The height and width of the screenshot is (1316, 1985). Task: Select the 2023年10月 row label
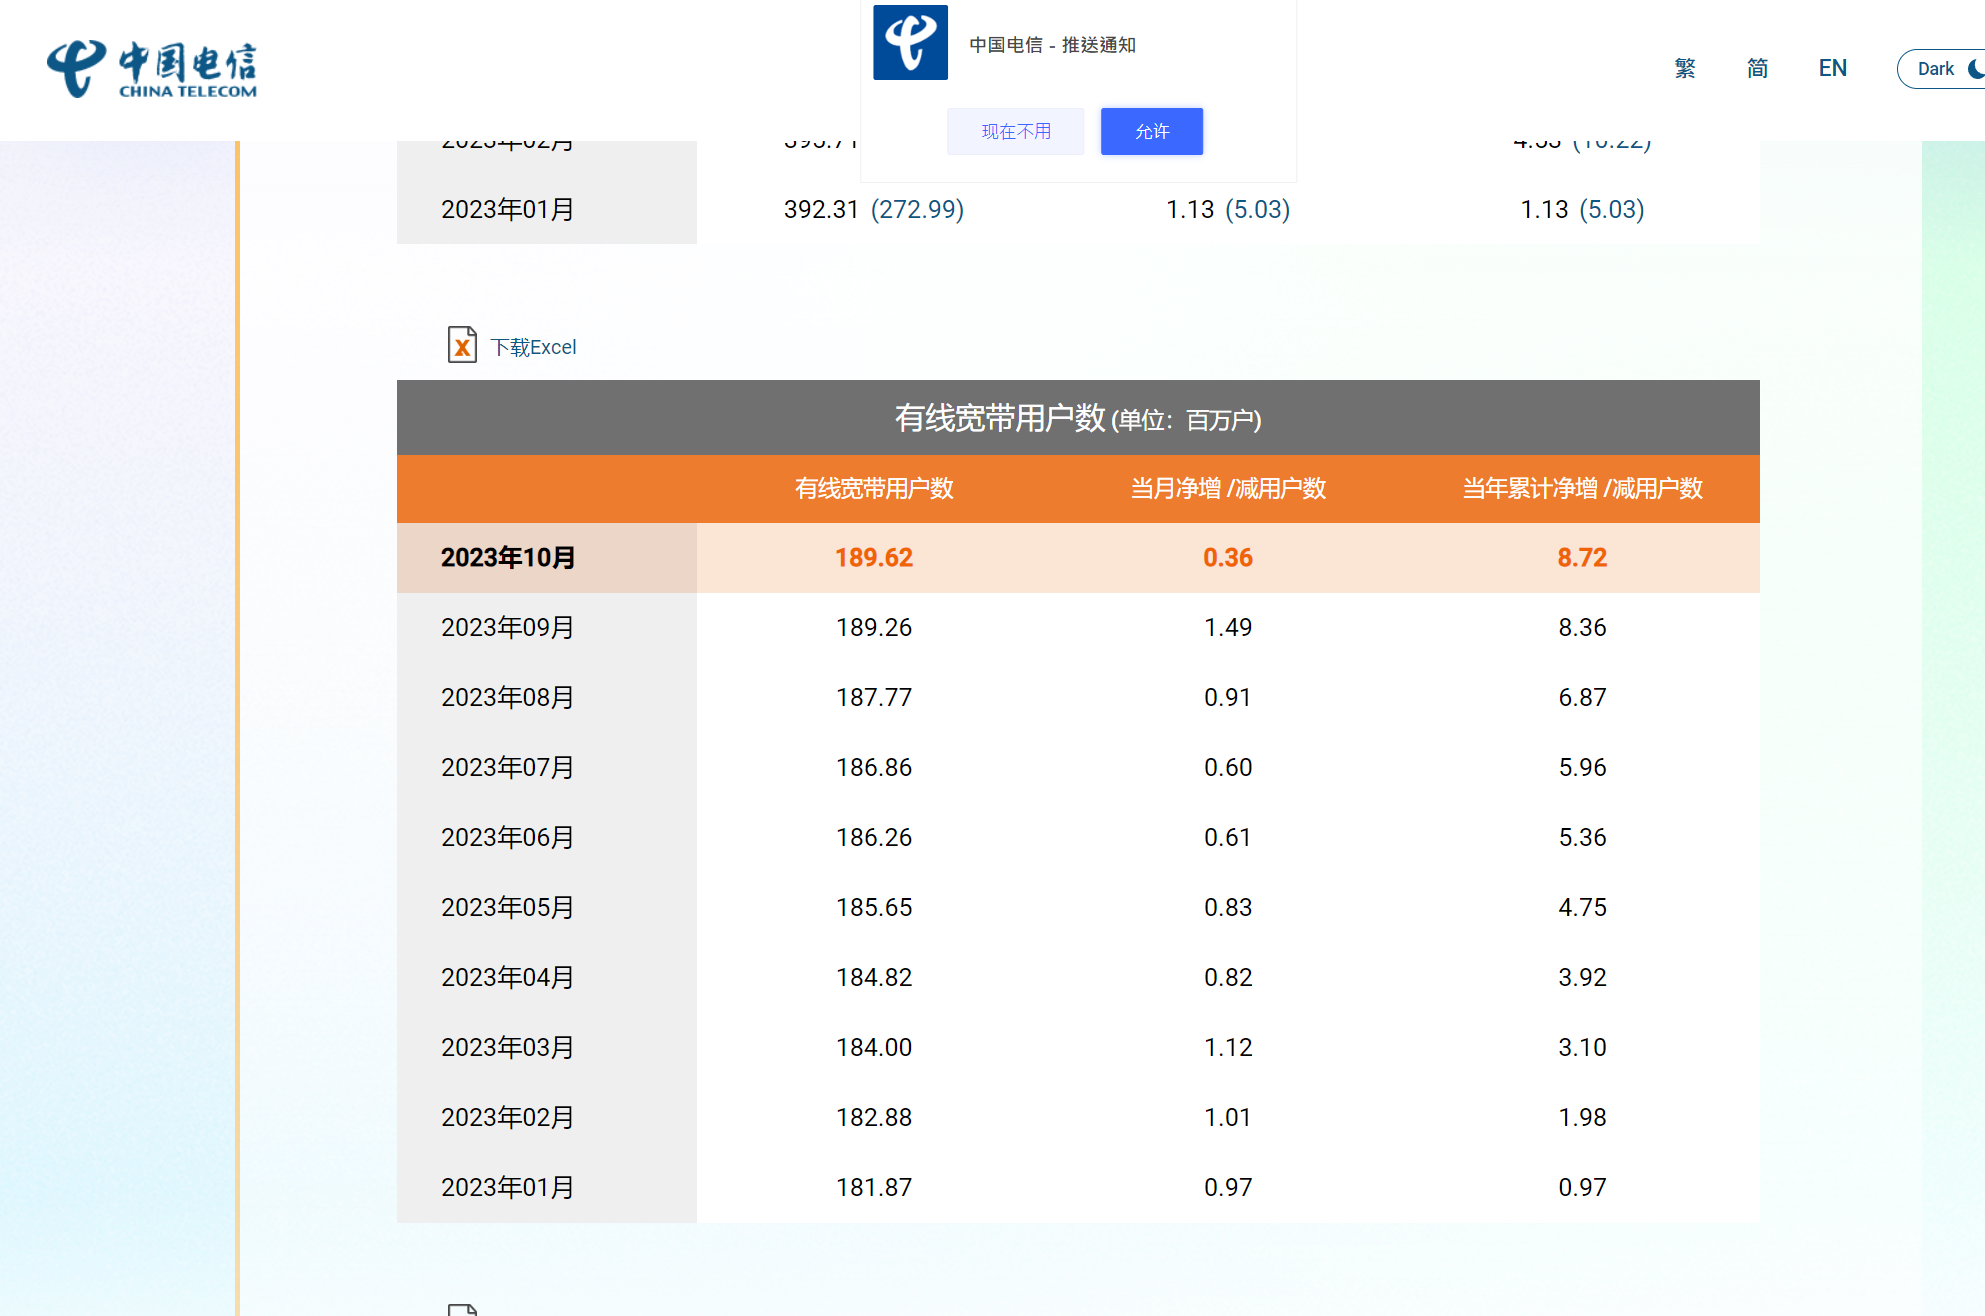pos(508,558)
